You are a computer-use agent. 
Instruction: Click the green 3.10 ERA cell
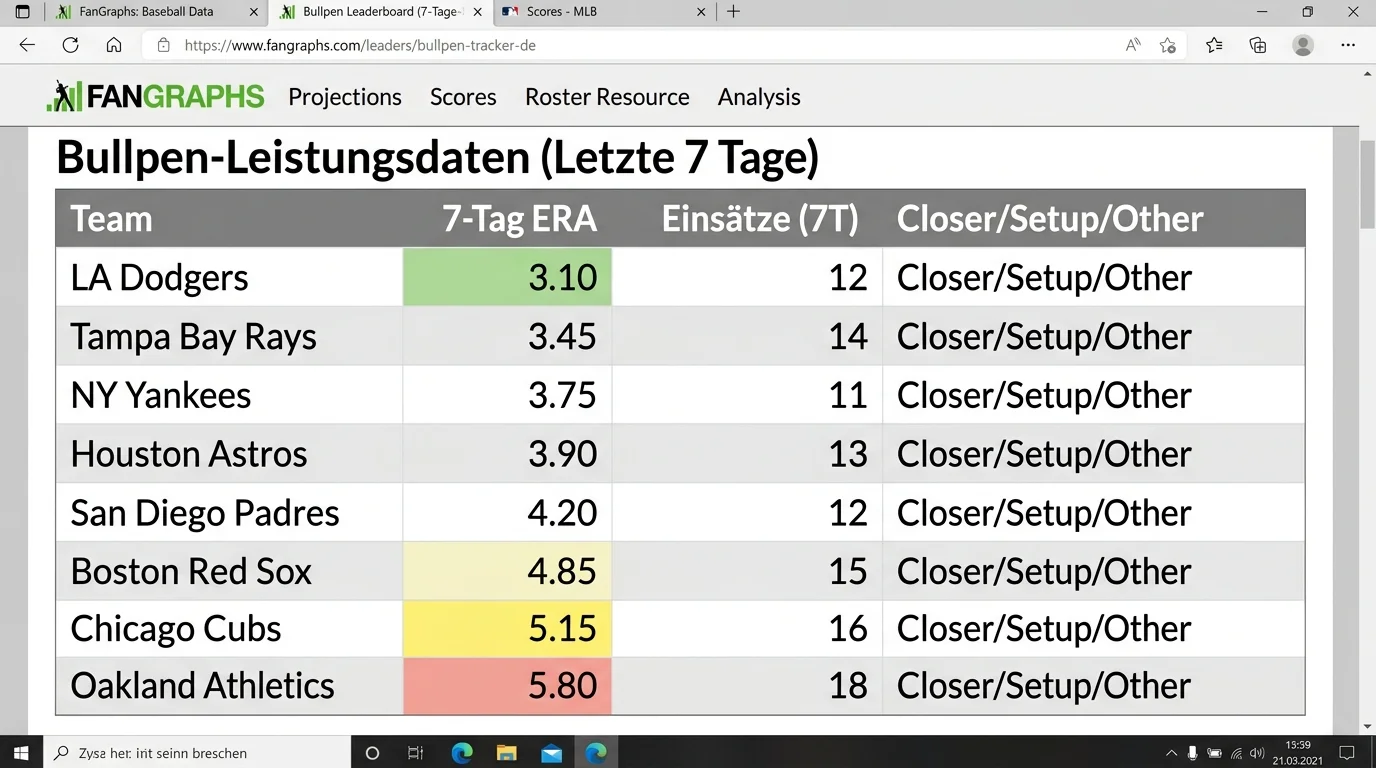pos(507,277)
